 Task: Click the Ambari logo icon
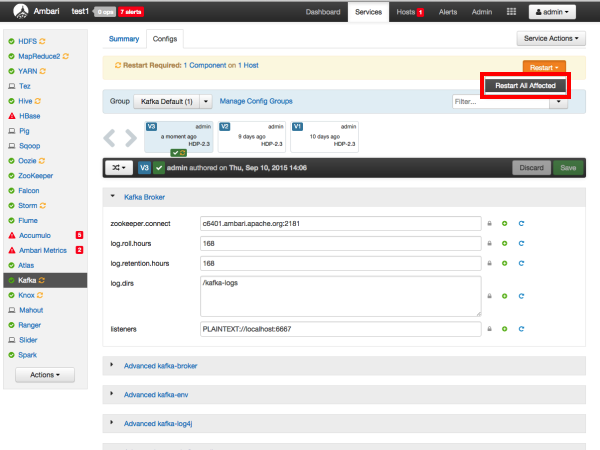[x=20, y=11]
